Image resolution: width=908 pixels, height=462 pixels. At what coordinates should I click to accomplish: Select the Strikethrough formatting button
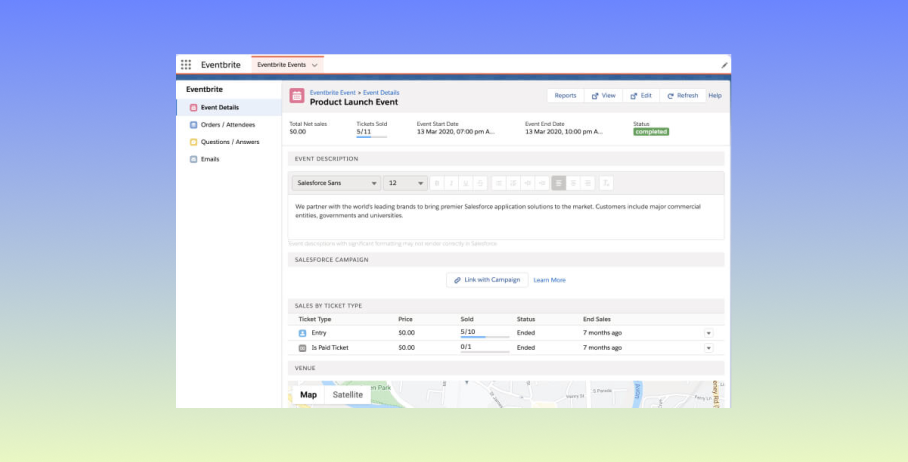coord(479,183)
